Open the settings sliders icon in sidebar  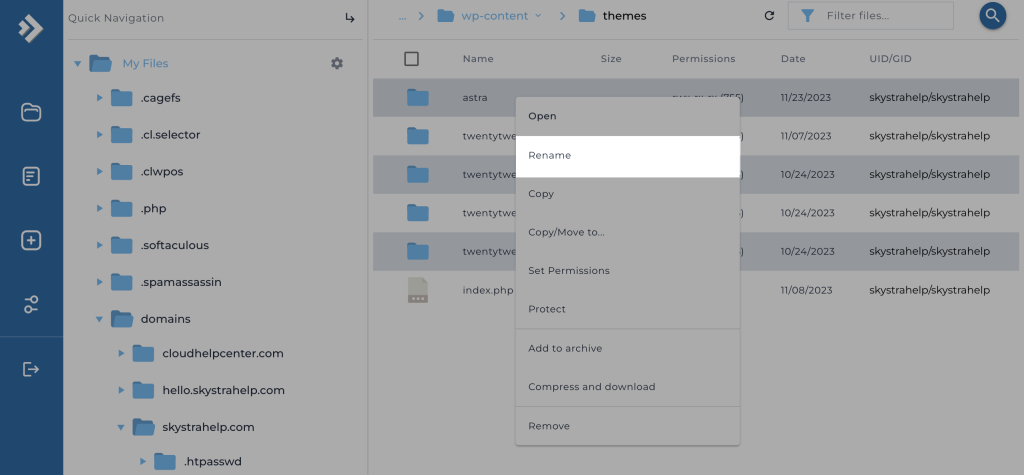pos(31,304)
